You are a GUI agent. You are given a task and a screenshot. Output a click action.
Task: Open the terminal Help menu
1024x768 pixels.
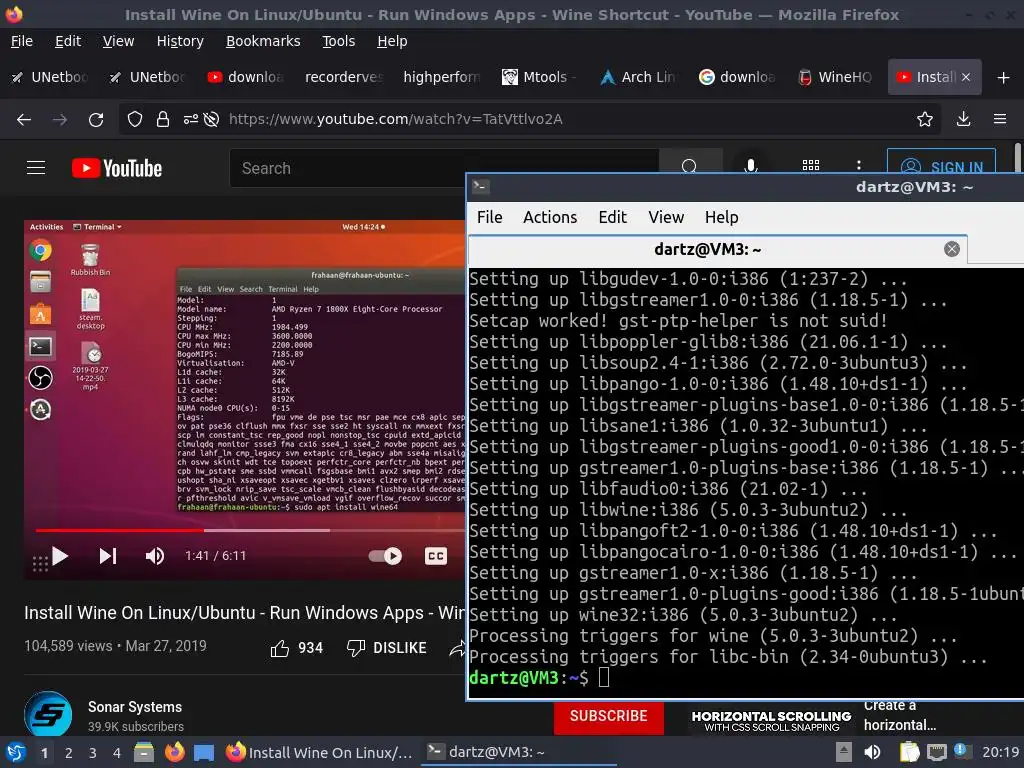[721, 217]
